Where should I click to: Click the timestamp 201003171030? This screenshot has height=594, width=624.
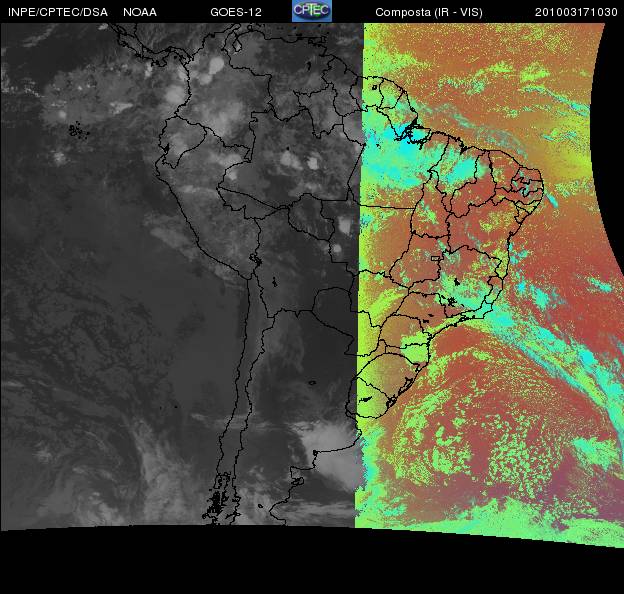point(576,12)
